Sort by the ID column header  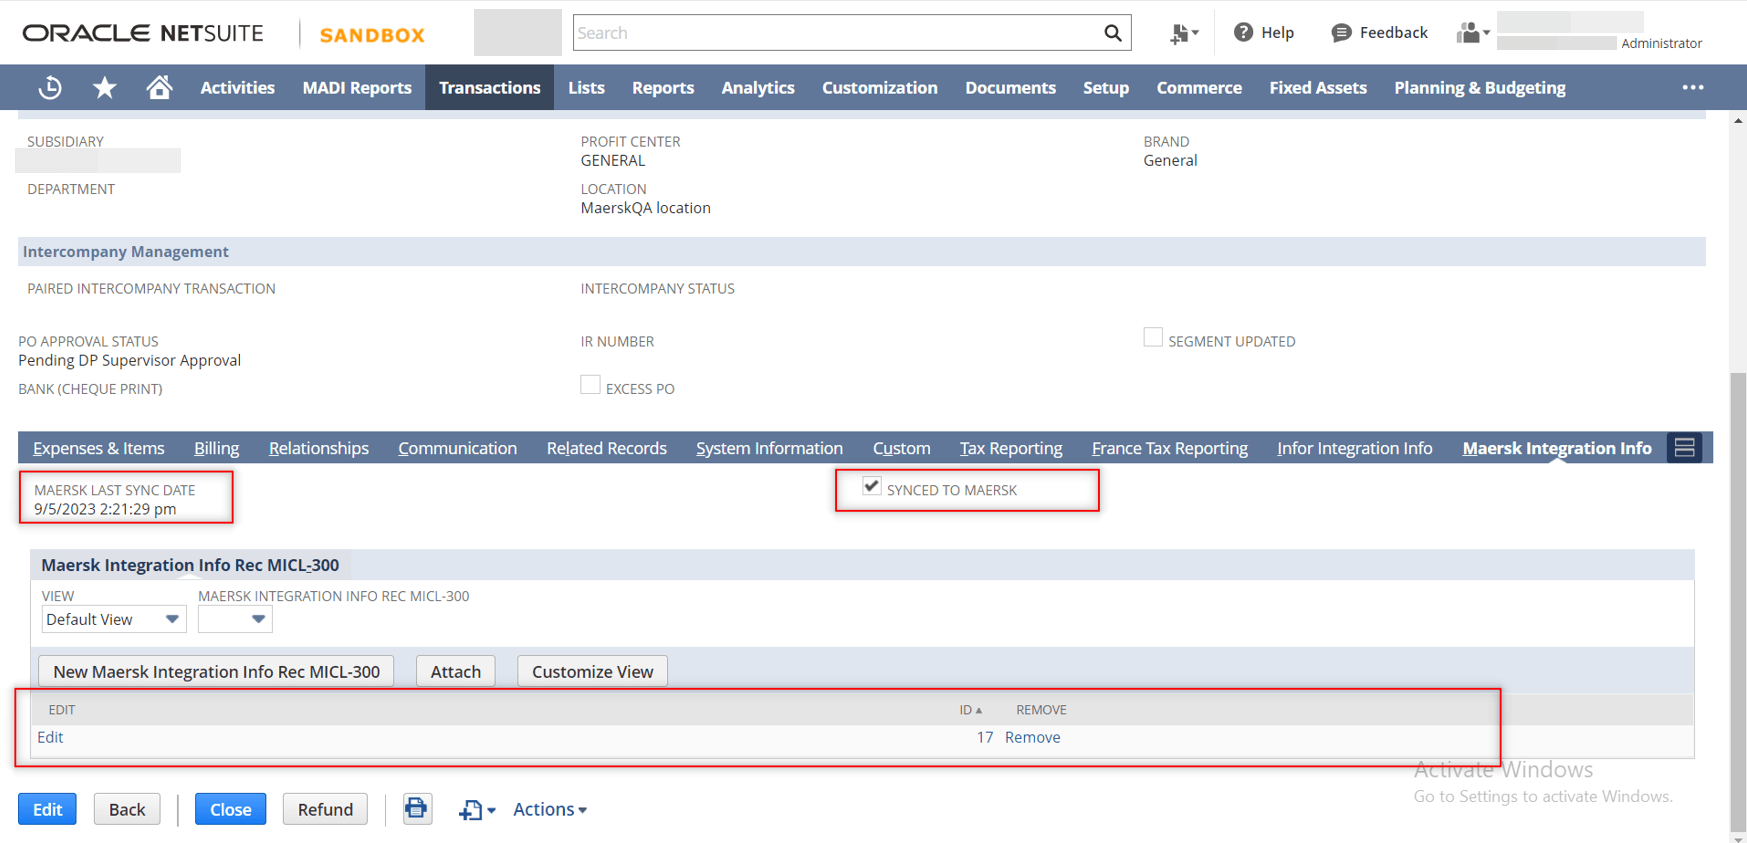(970, 710)
